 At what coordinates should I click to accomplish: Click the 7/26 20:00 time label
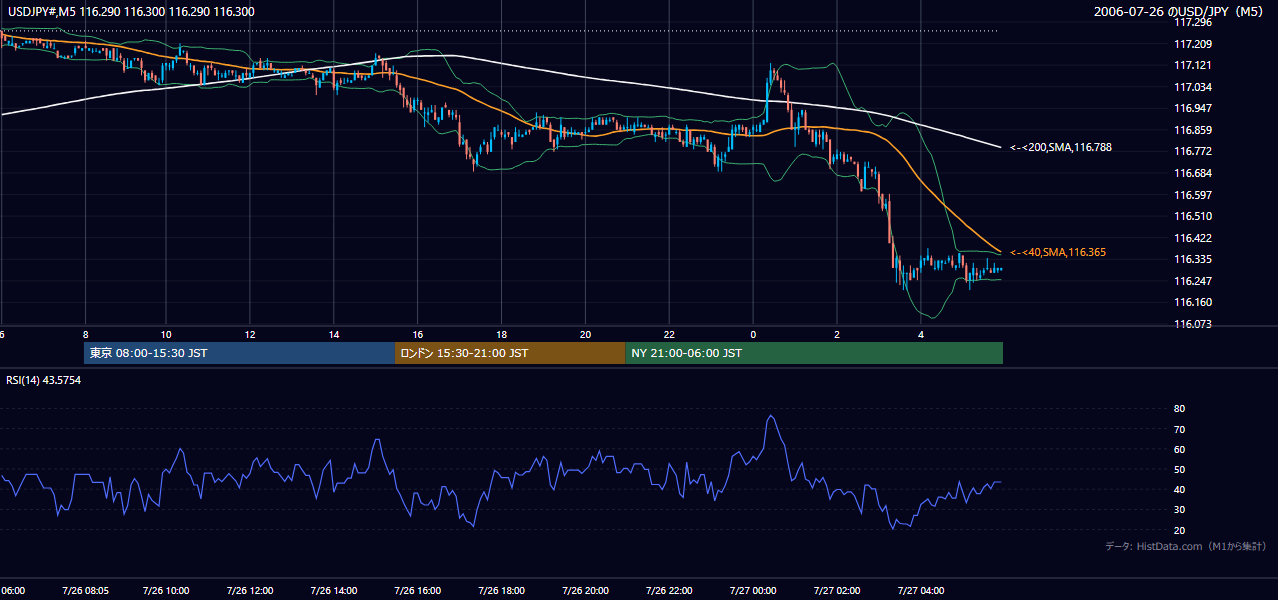click(586, 590)
